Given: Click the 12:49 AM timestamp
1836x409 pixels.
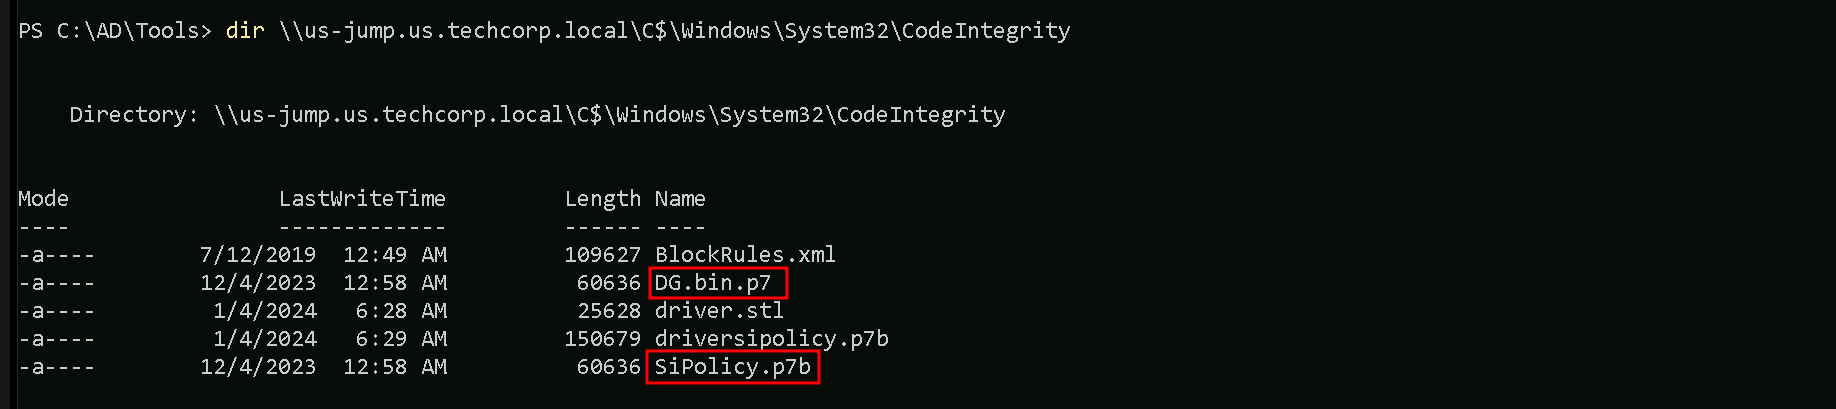Looking at the screenshot, I should point(395,255).
